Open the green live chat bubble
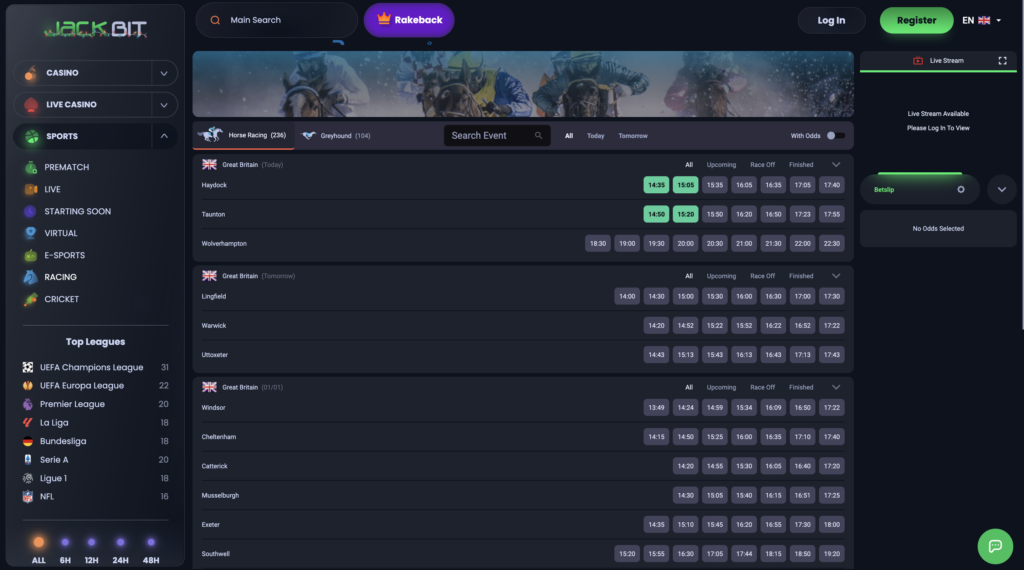1024x570 pixels. (995, 546)
